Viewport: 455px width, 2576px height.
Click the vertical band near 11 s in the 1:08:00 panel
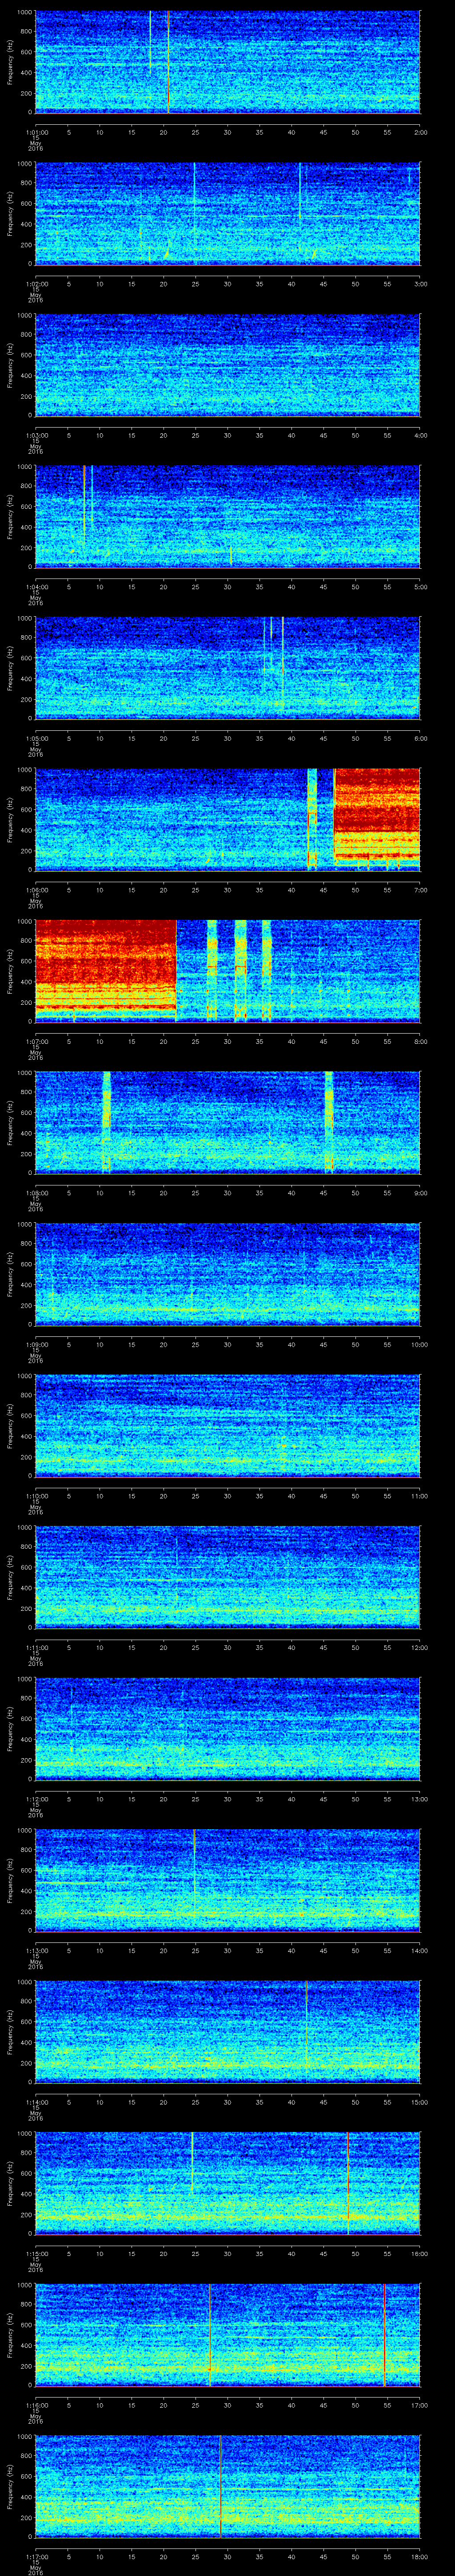(107, 1122)
